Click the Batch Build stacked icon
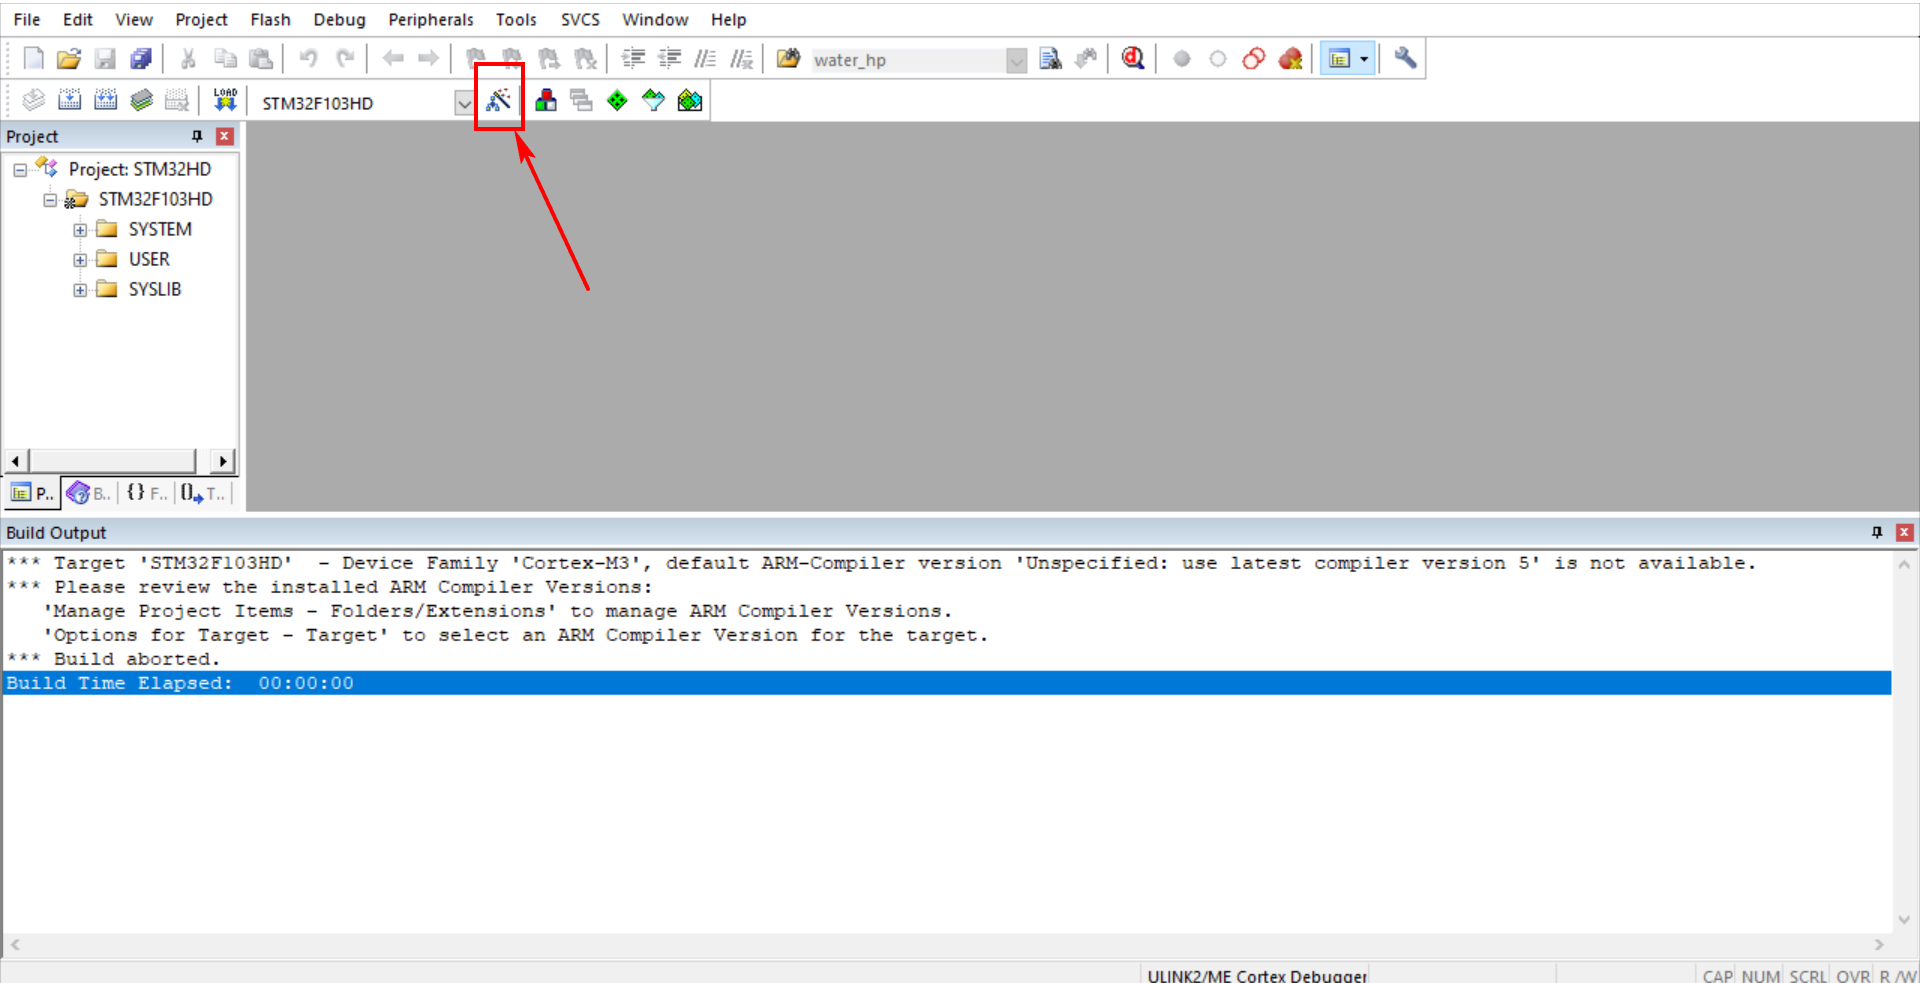 click(x=141, y=100)
